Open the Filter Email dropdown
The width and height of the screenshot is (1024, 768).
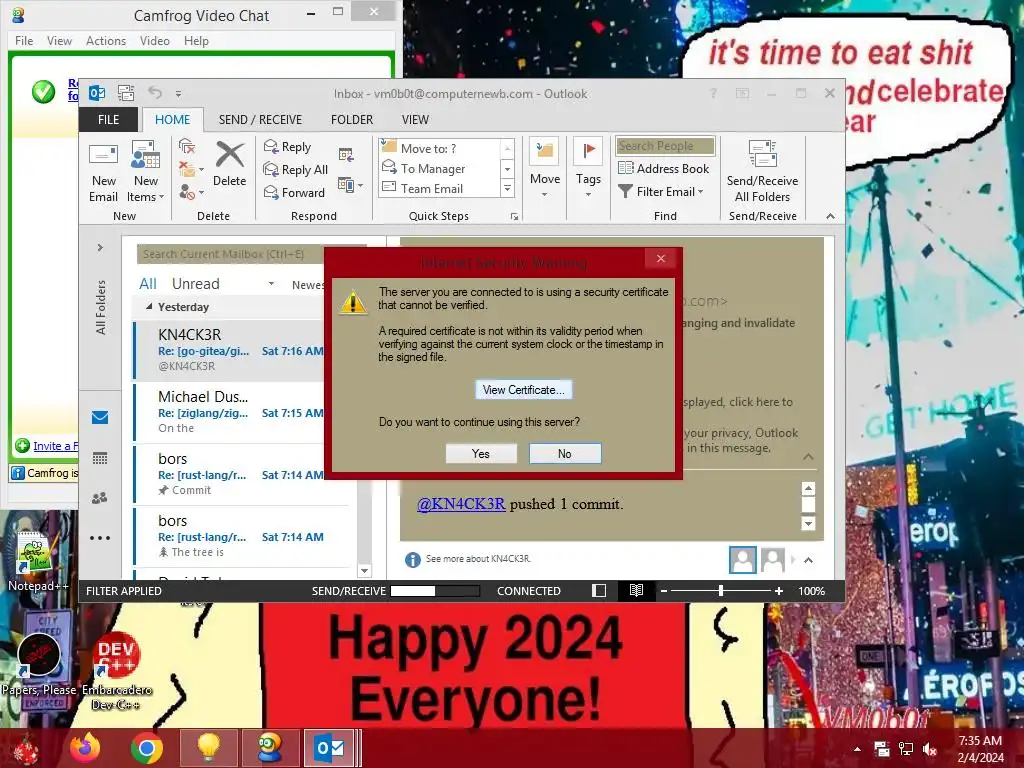[660, 191]
